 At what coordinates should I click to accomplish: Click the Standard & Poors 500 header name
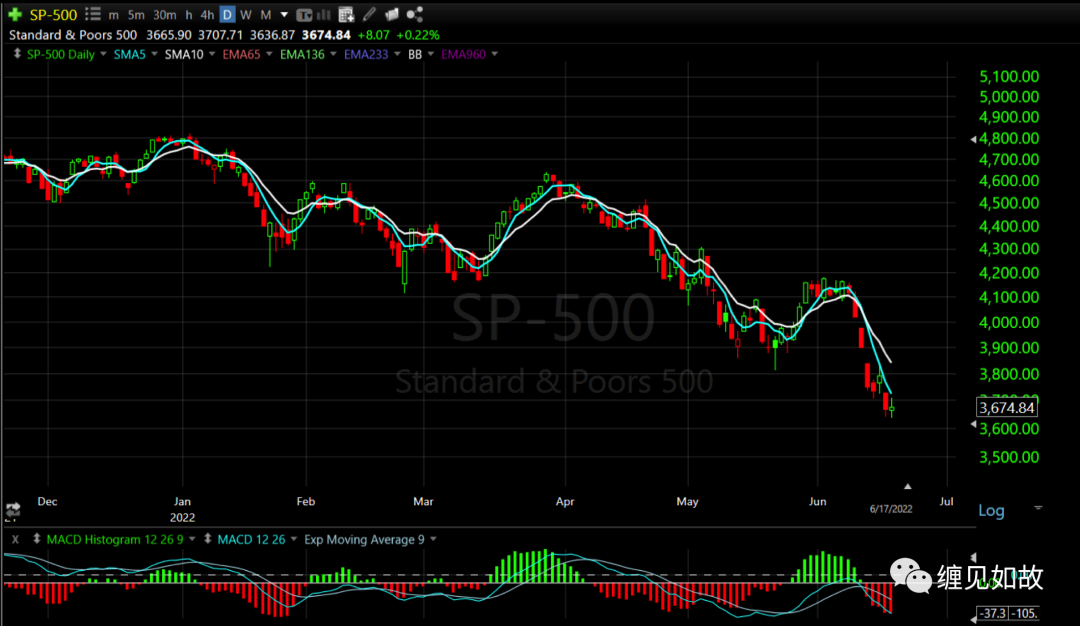[73, 34]
